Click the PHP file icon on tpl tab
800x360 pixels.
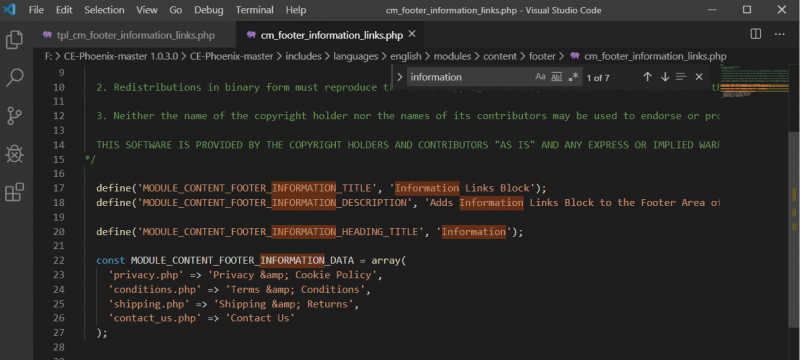48,35
